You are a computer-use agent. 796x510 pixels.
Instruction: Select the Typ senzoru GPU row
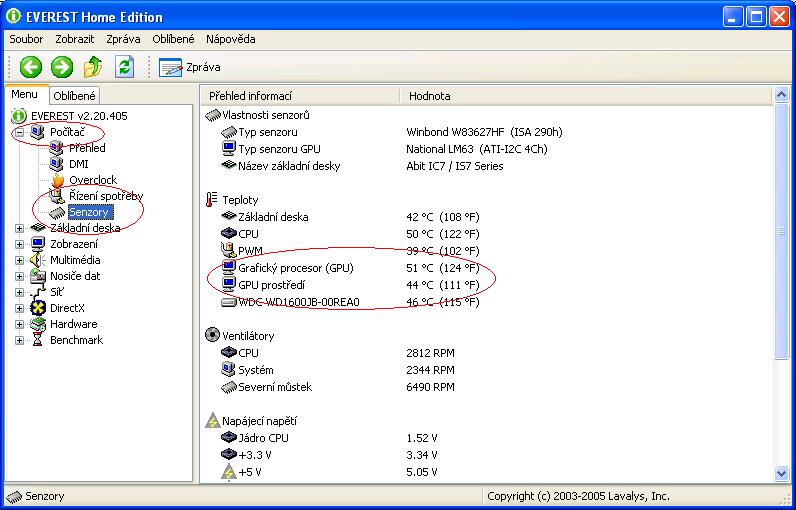[384, 149]
